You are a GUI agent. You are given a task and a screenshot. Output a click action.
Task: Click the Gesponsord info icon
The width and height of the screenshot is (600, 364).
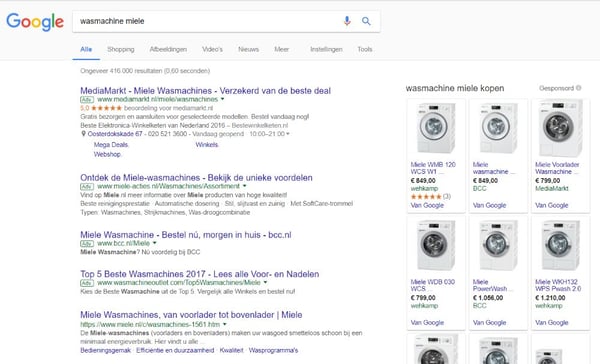579,88
